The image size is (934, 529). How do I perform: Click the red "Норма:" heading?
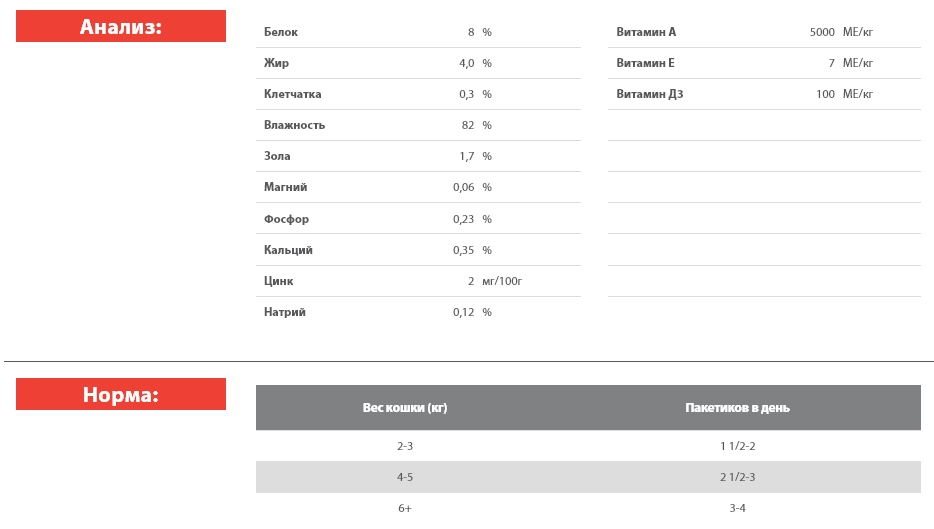click(121, 395)
